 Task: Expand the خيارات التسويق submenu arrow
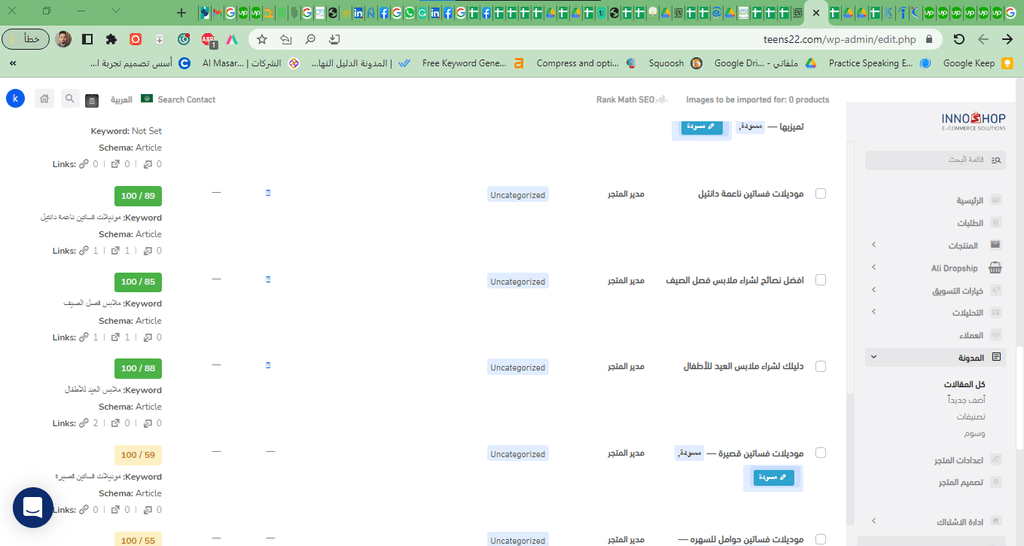pyautogui.click(x=874, y=289)
